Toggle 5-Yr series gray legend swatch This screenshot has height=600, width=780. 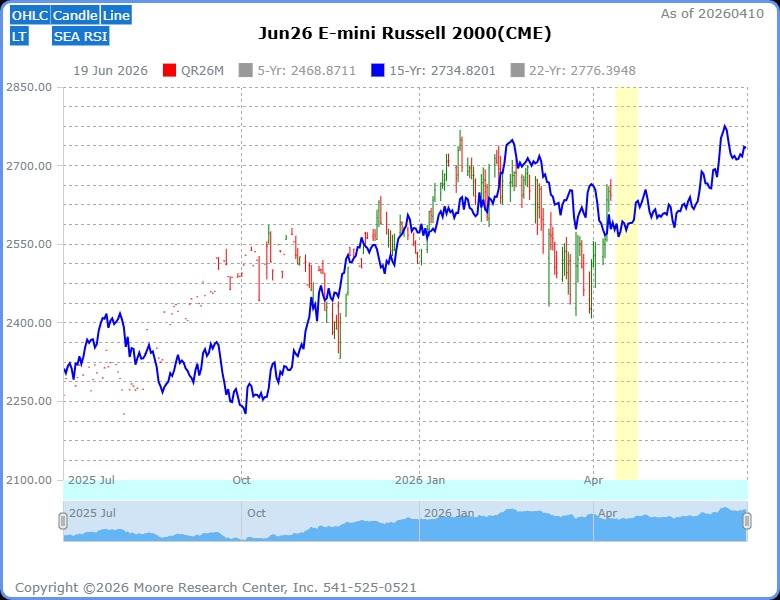click(x=246, y=70)
